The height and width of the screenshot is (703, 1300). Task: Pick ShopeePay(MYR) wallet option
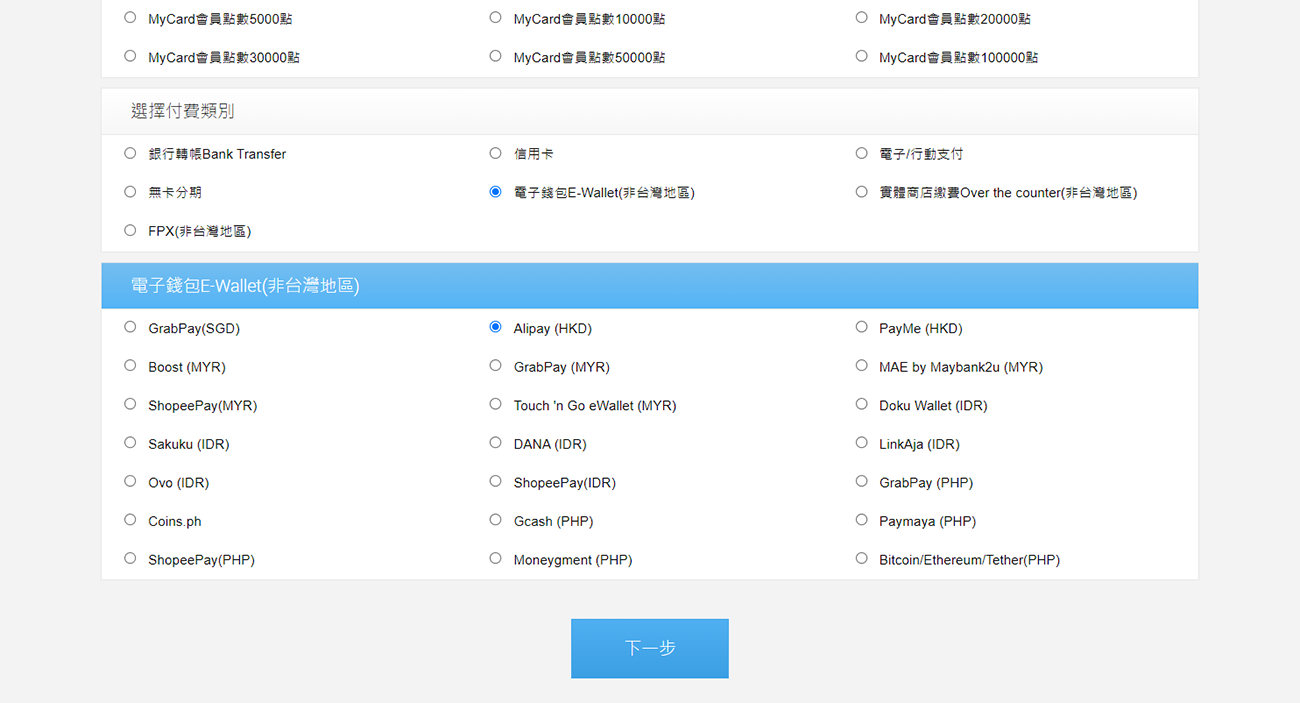click(x=130, y=405)
